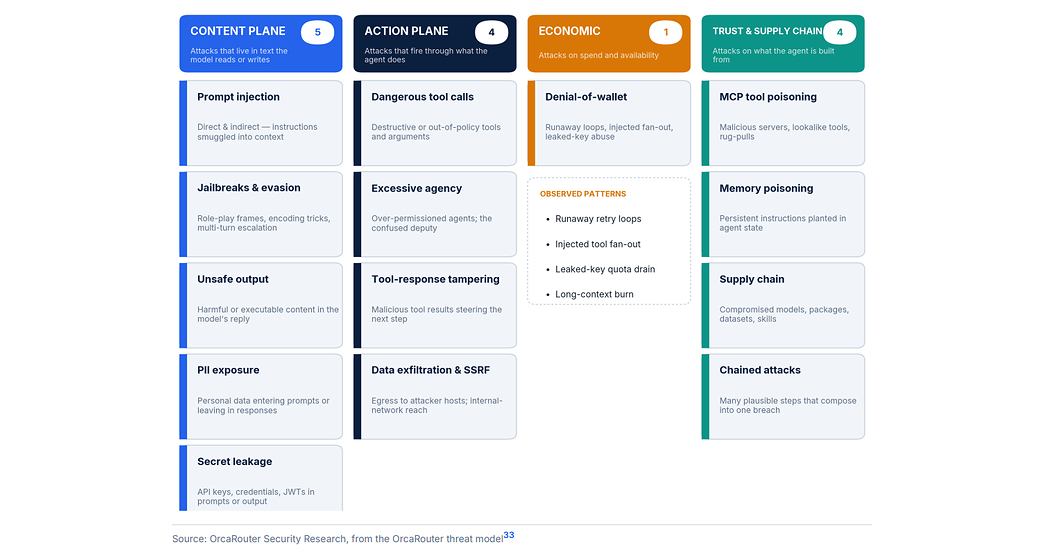The image size is (1058, 554).
Task: Select 'Runaway retry loops' bullet
Action: click(x=598, y=219)
